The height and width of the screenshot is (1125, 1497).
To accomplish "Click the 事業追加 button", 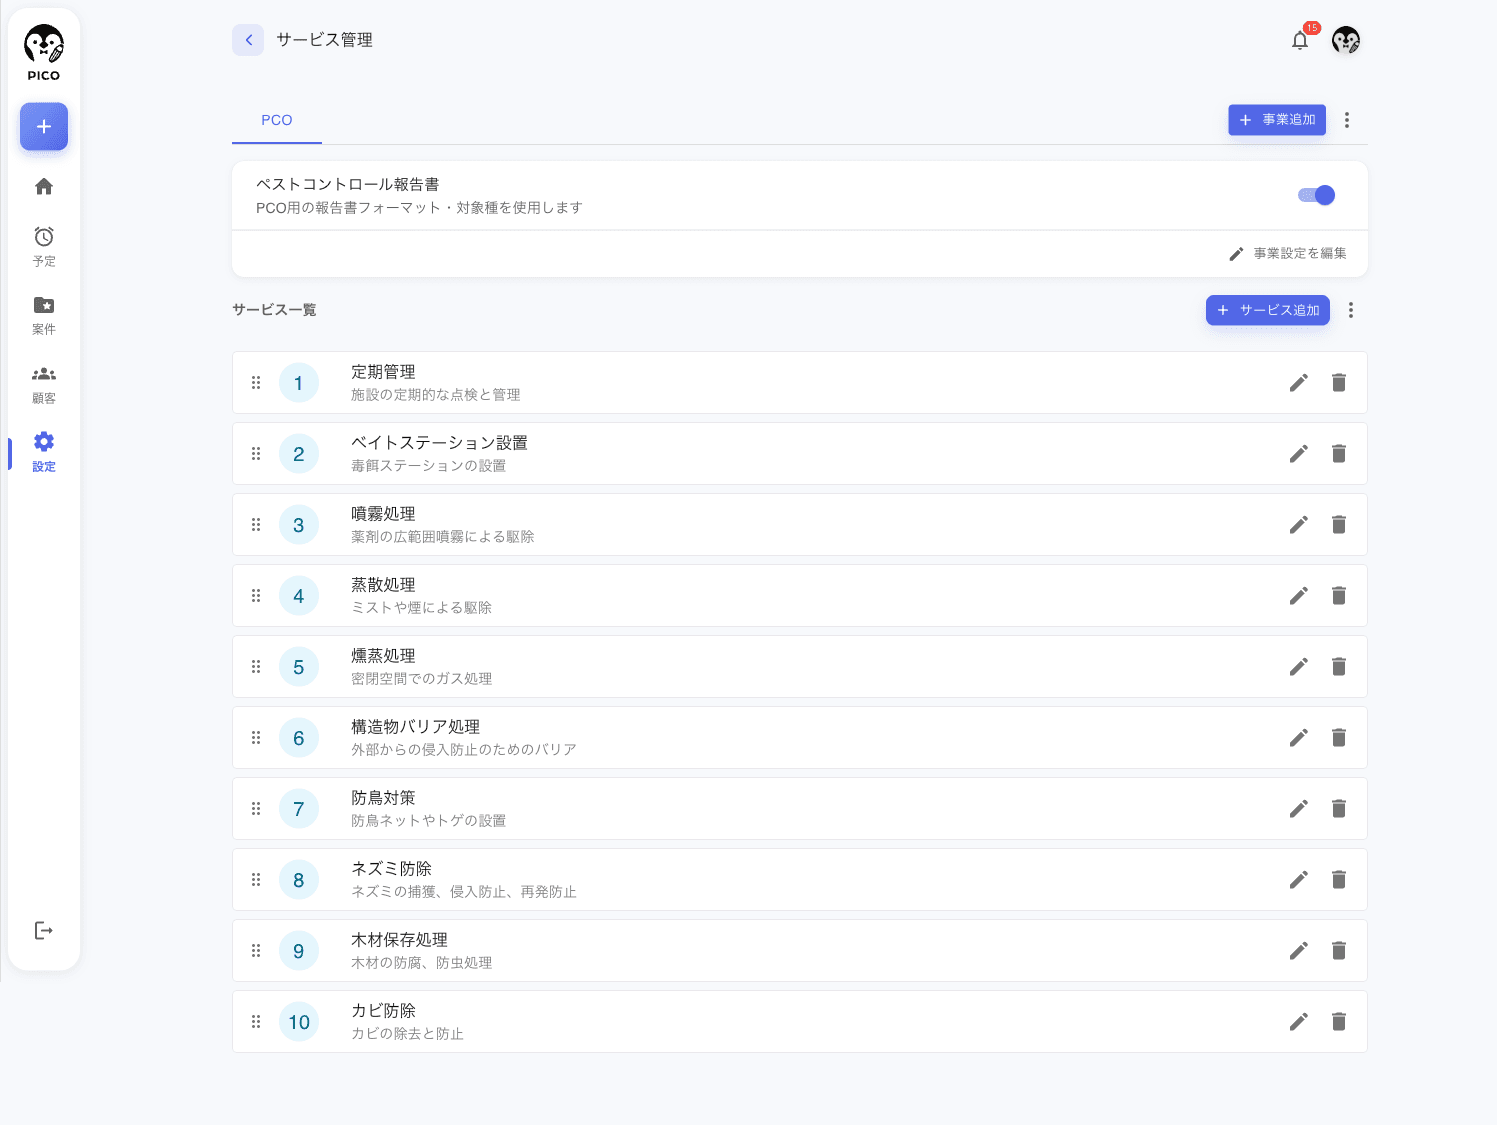I will (x=1277, y=120).
